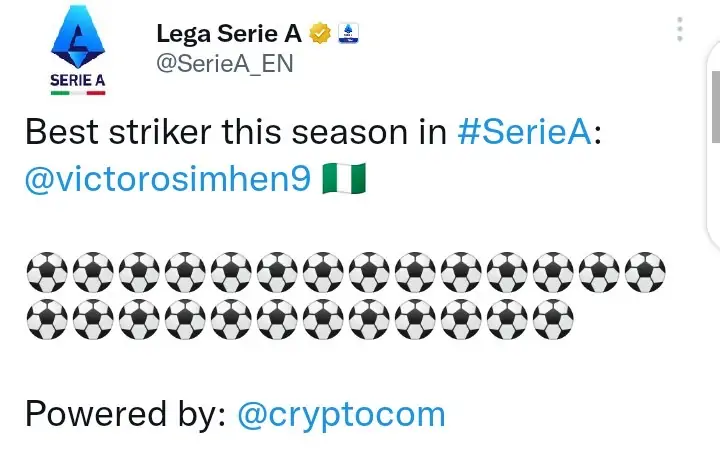Click the white scrollbar track below the gray thumb
This screenshot has height=460, width=720.
tap(714, 200)
